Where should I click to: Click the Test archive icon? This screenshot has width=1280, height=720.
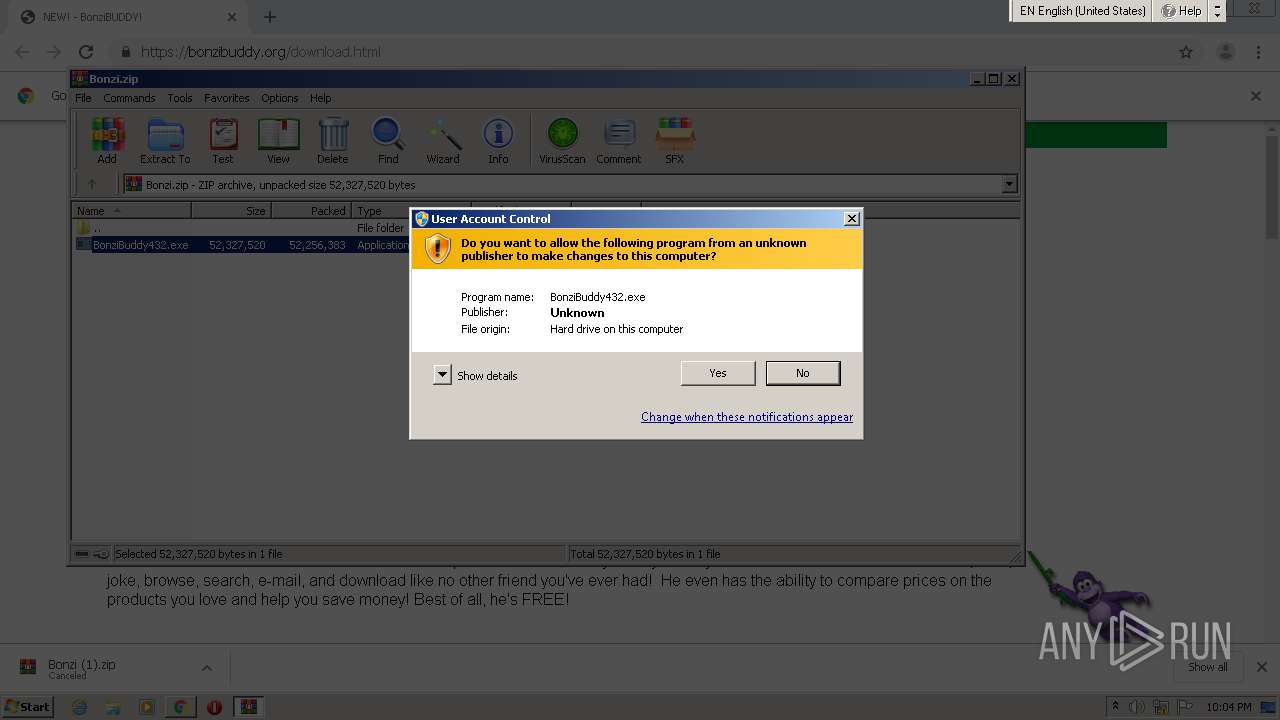pyautogui.click(x=223, y=141)
